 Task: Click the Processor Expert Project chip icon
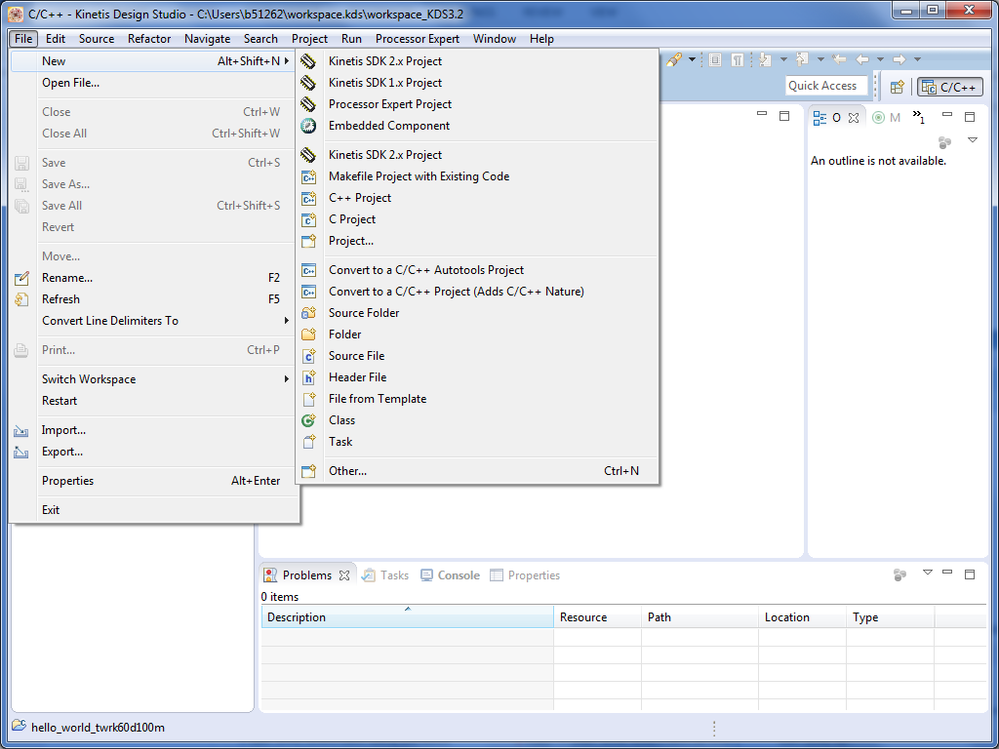pyautogui.click(x=308, y=104)
